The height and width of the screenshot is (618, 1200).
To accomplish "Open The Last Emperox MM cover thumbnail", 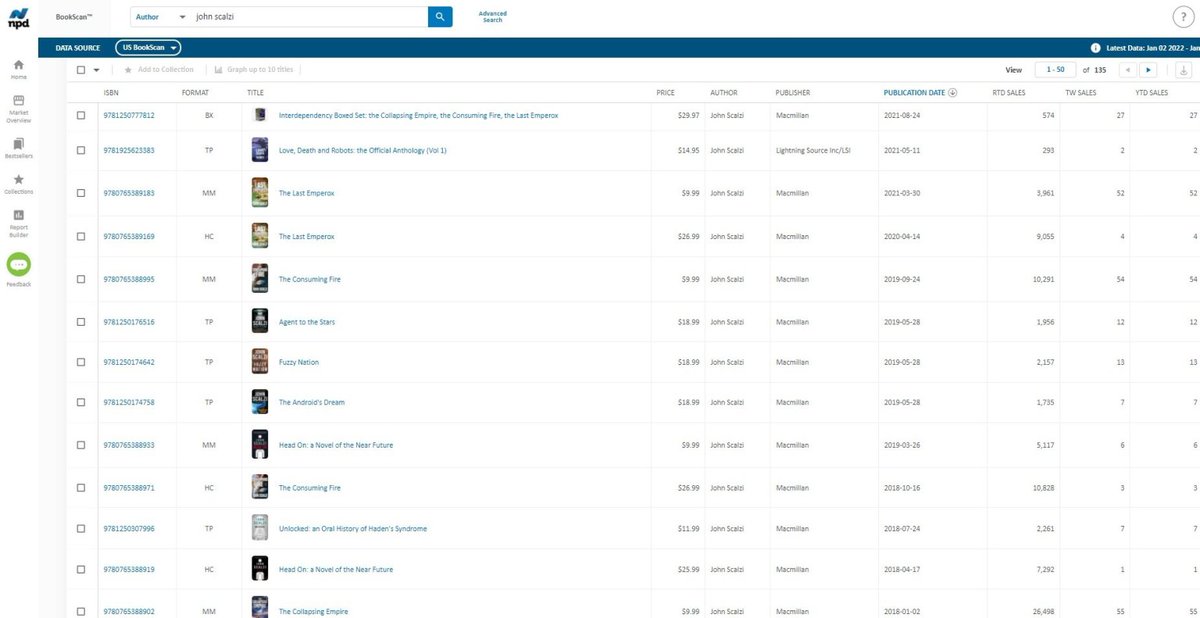I will tap(260, 193).
